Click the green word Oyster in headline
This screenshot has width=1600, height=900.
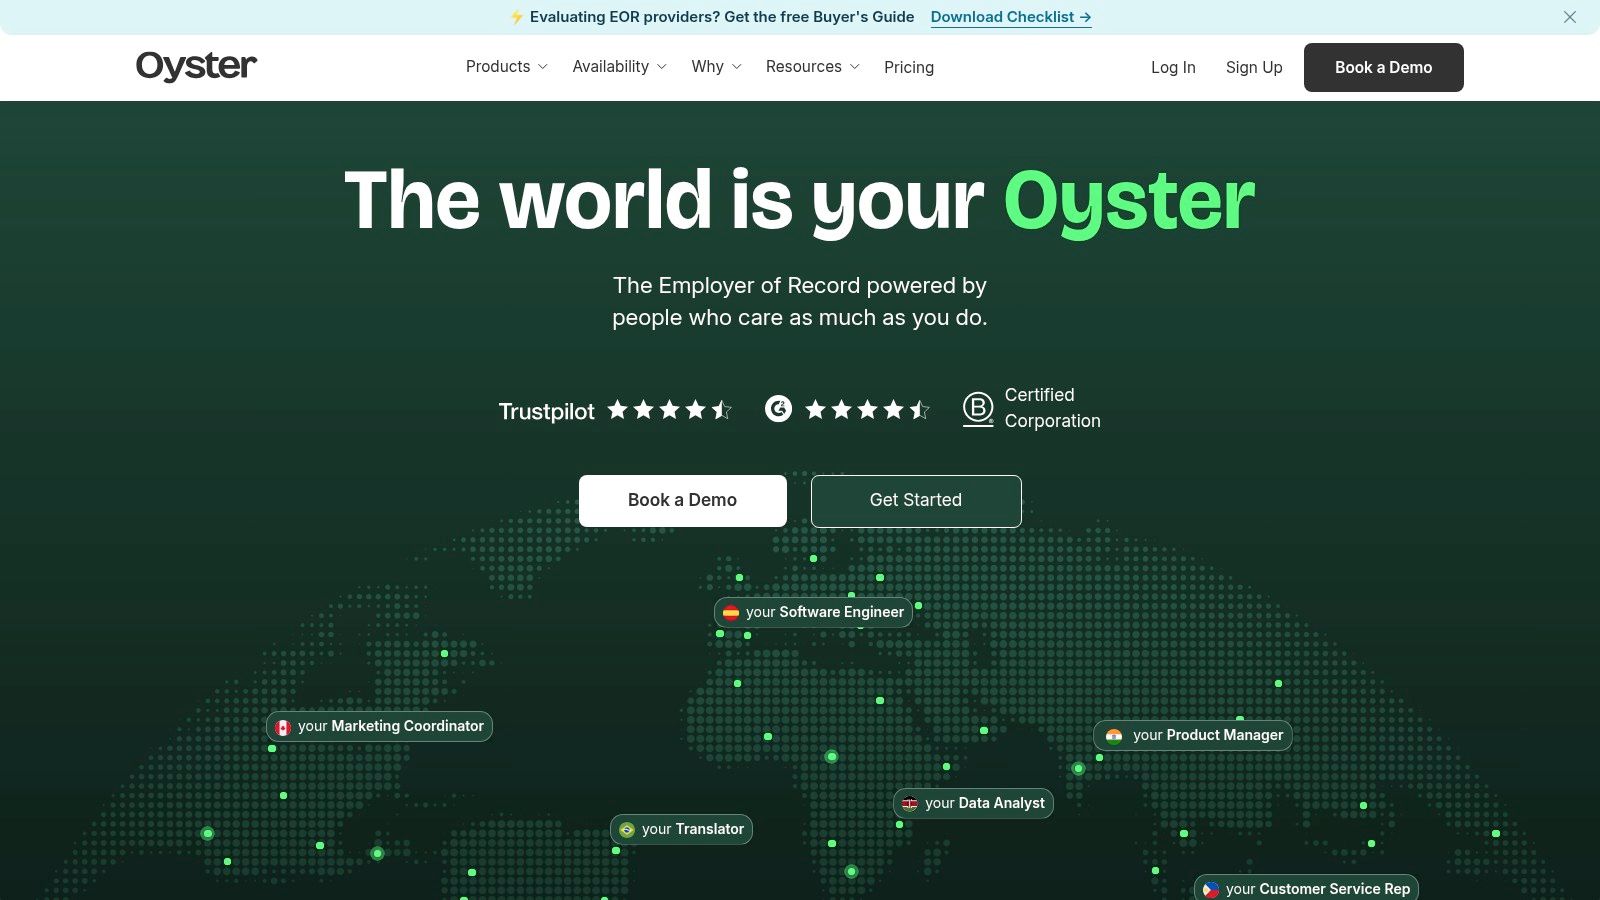1129,202
